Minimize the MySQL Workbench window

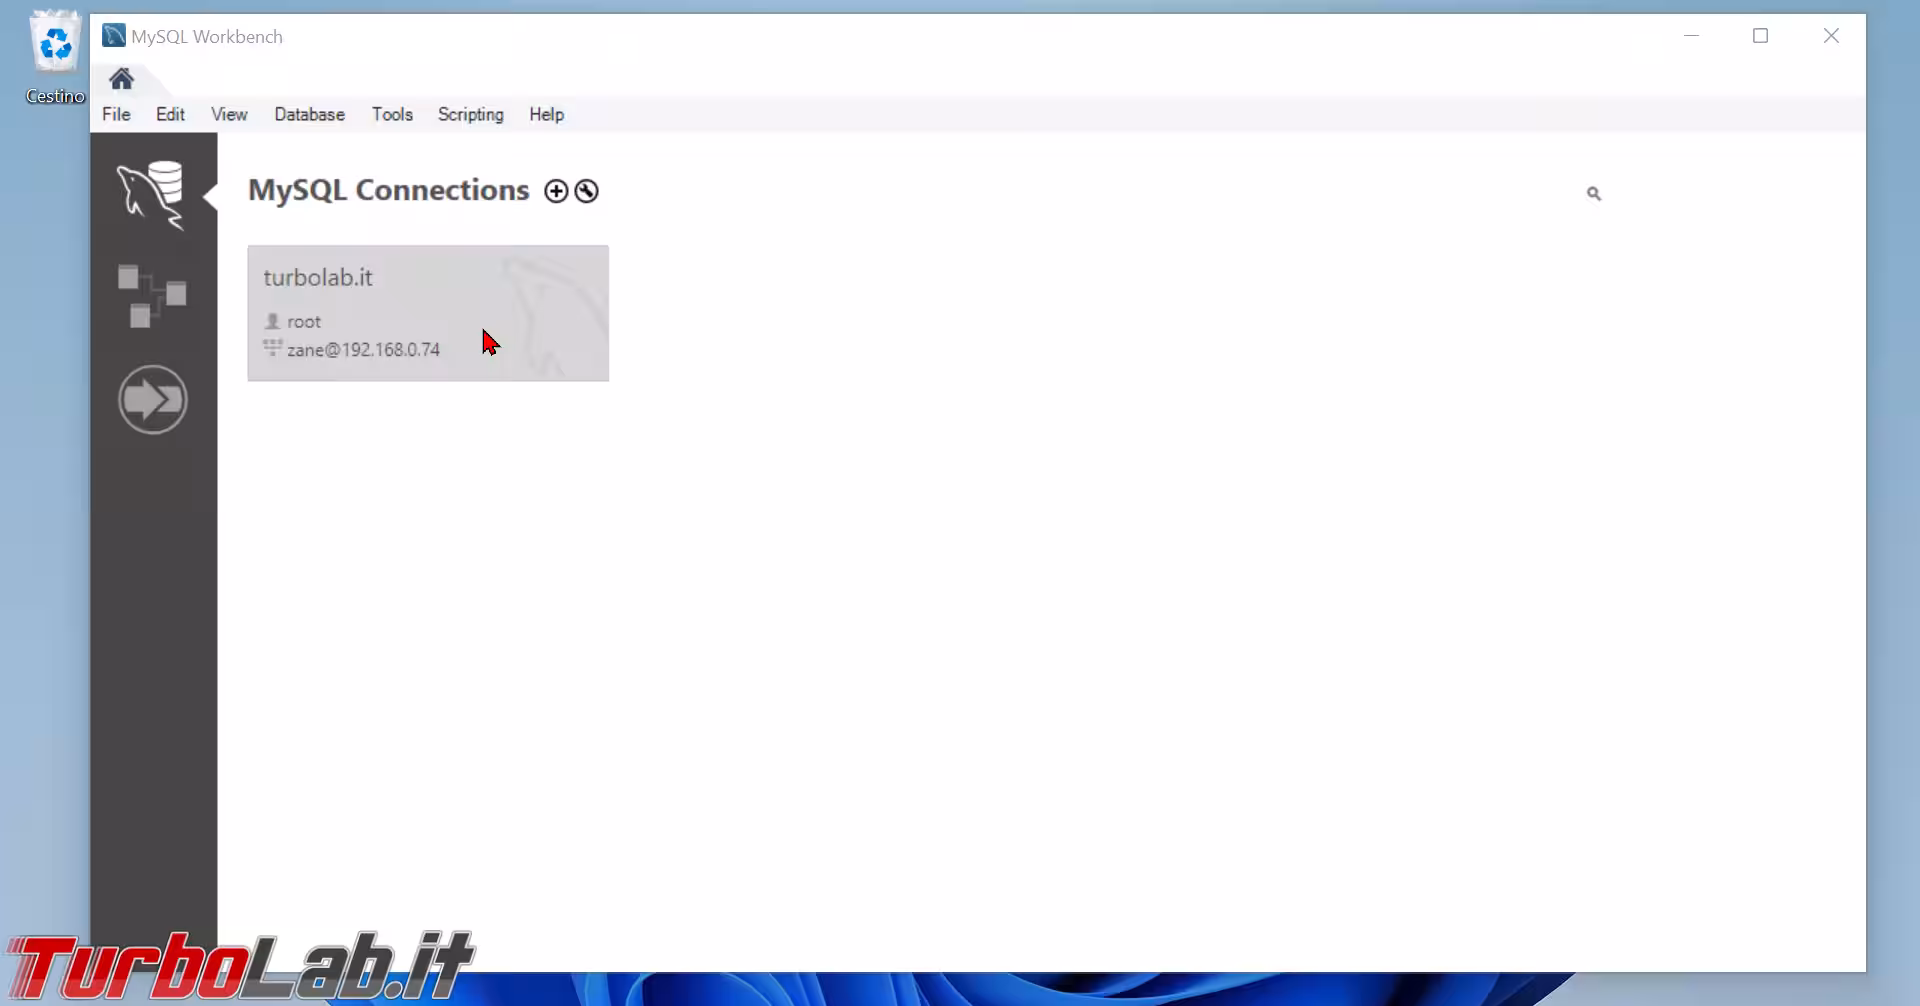pyautogui.click(x=1691, y=36)
